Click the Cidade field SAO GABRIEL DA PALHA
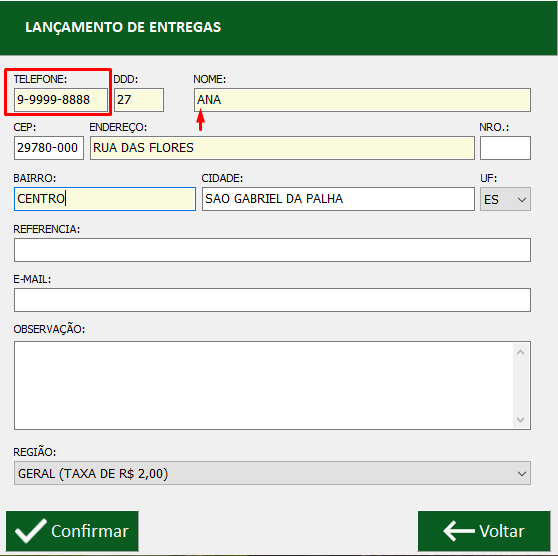 (338, 199)
